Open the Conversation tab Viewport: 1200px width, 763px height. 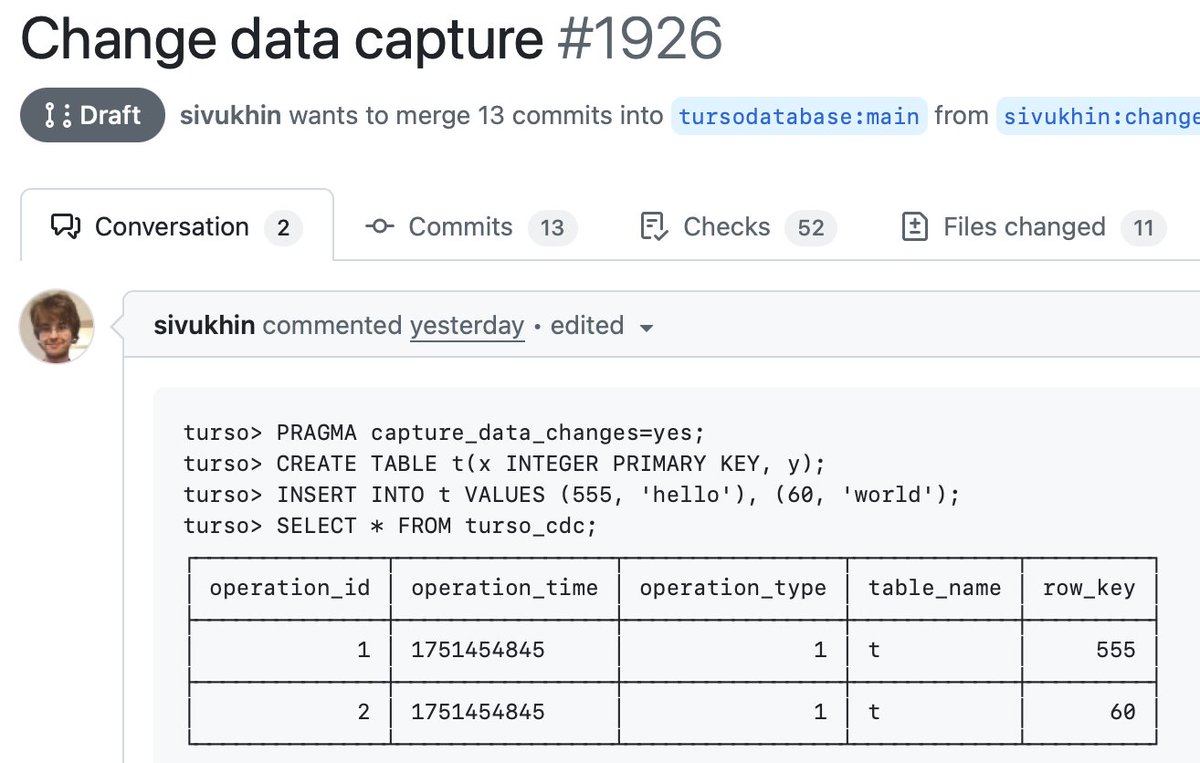[177, 225]
